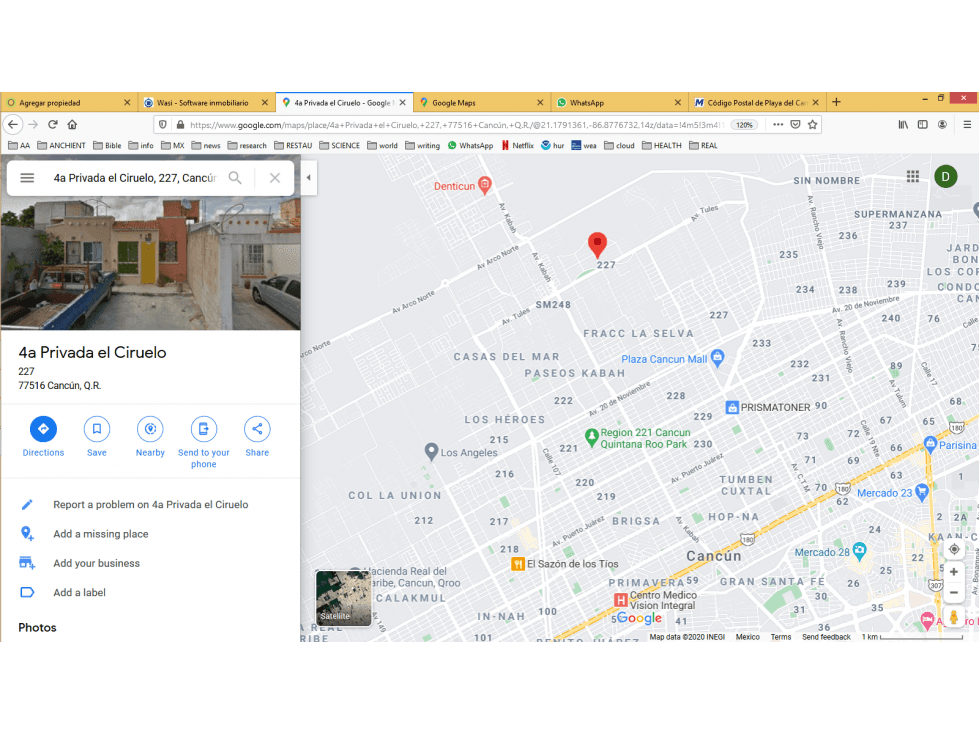
Task: Open the Google account avatar D
Action: (x=945, y=177)
